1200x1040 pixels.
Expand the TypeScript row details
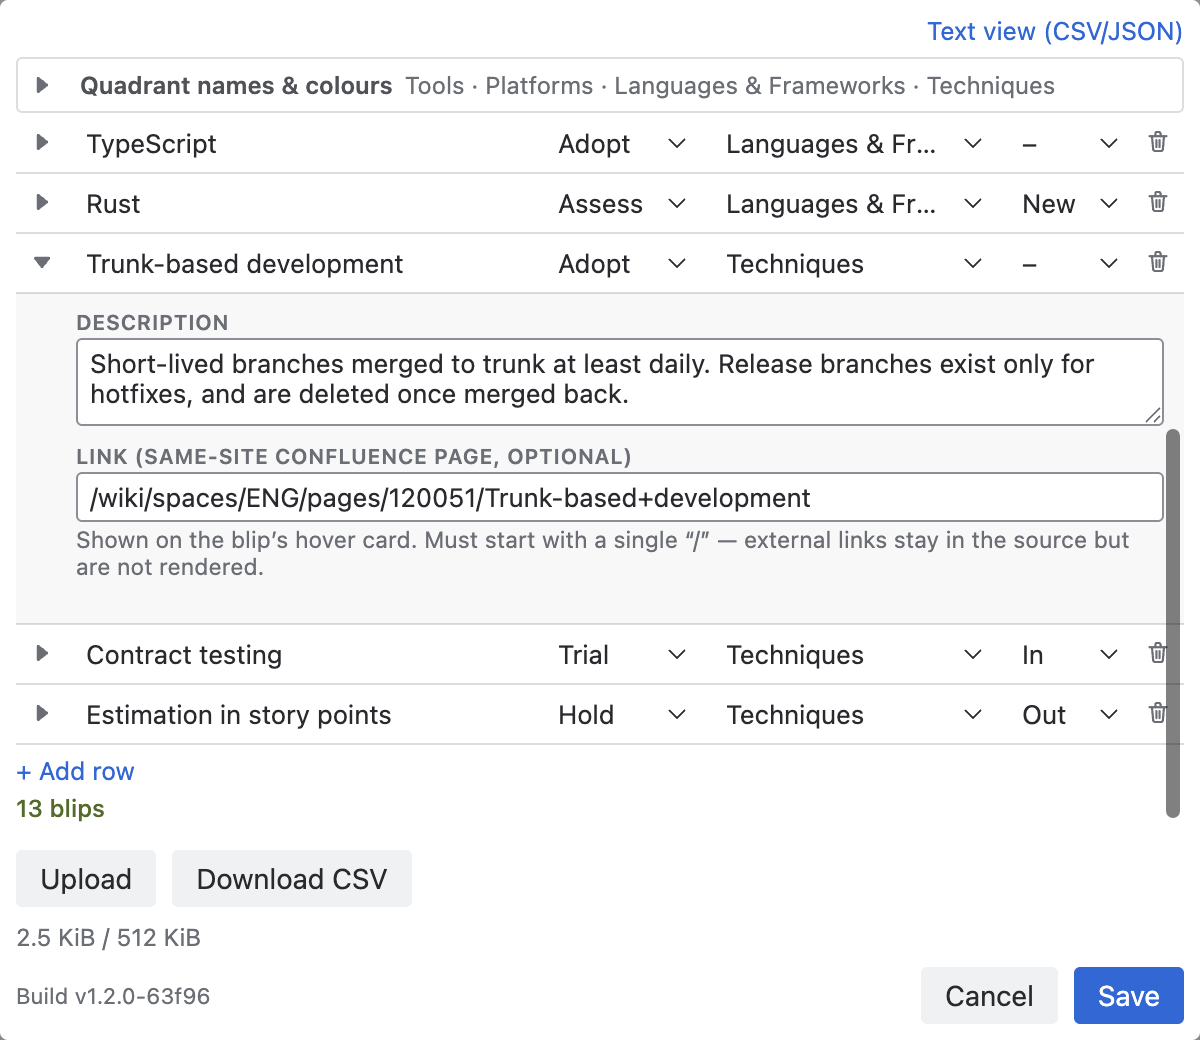point(42,143)
